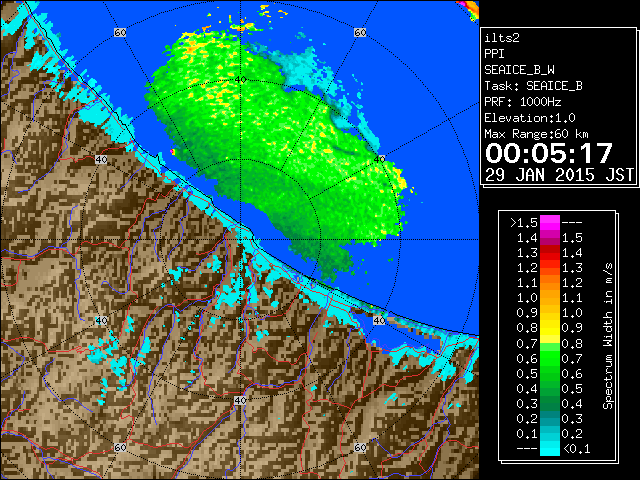The image size is (640, 480).
Task: Click the northwest "60" range ring label
Action: click(120, 32)
